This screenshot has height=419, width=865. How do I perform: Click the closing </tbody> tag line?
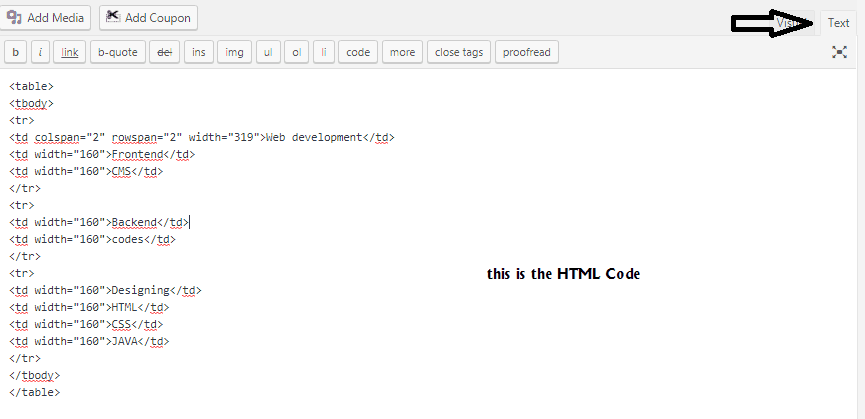[x=34, y=375]
